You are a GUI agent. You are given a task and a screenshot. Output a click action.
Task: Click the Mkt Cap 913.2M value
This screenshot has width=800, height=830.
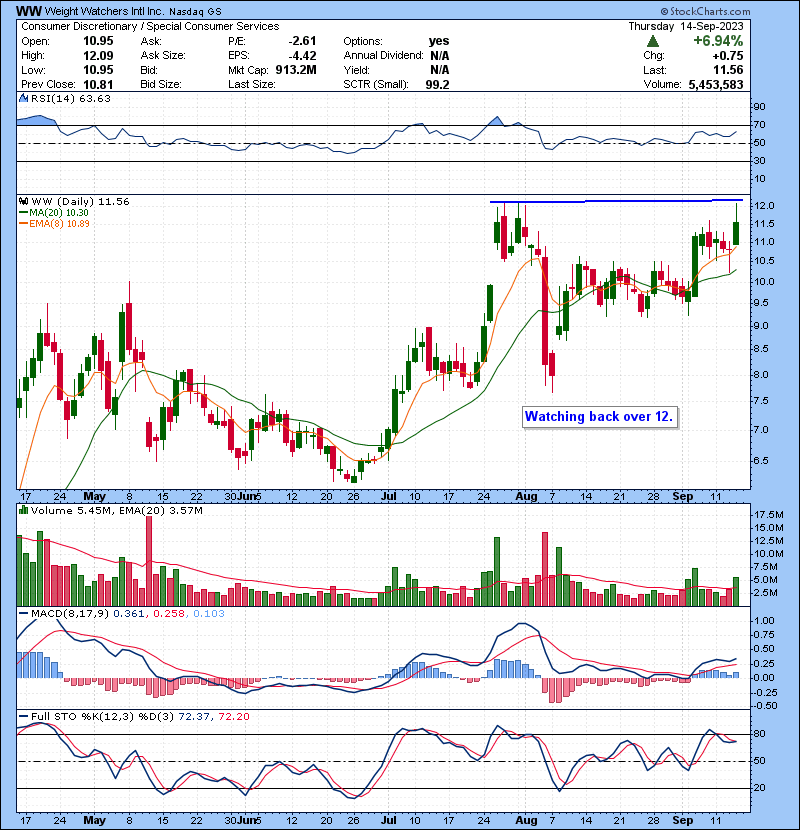point(296,70)
